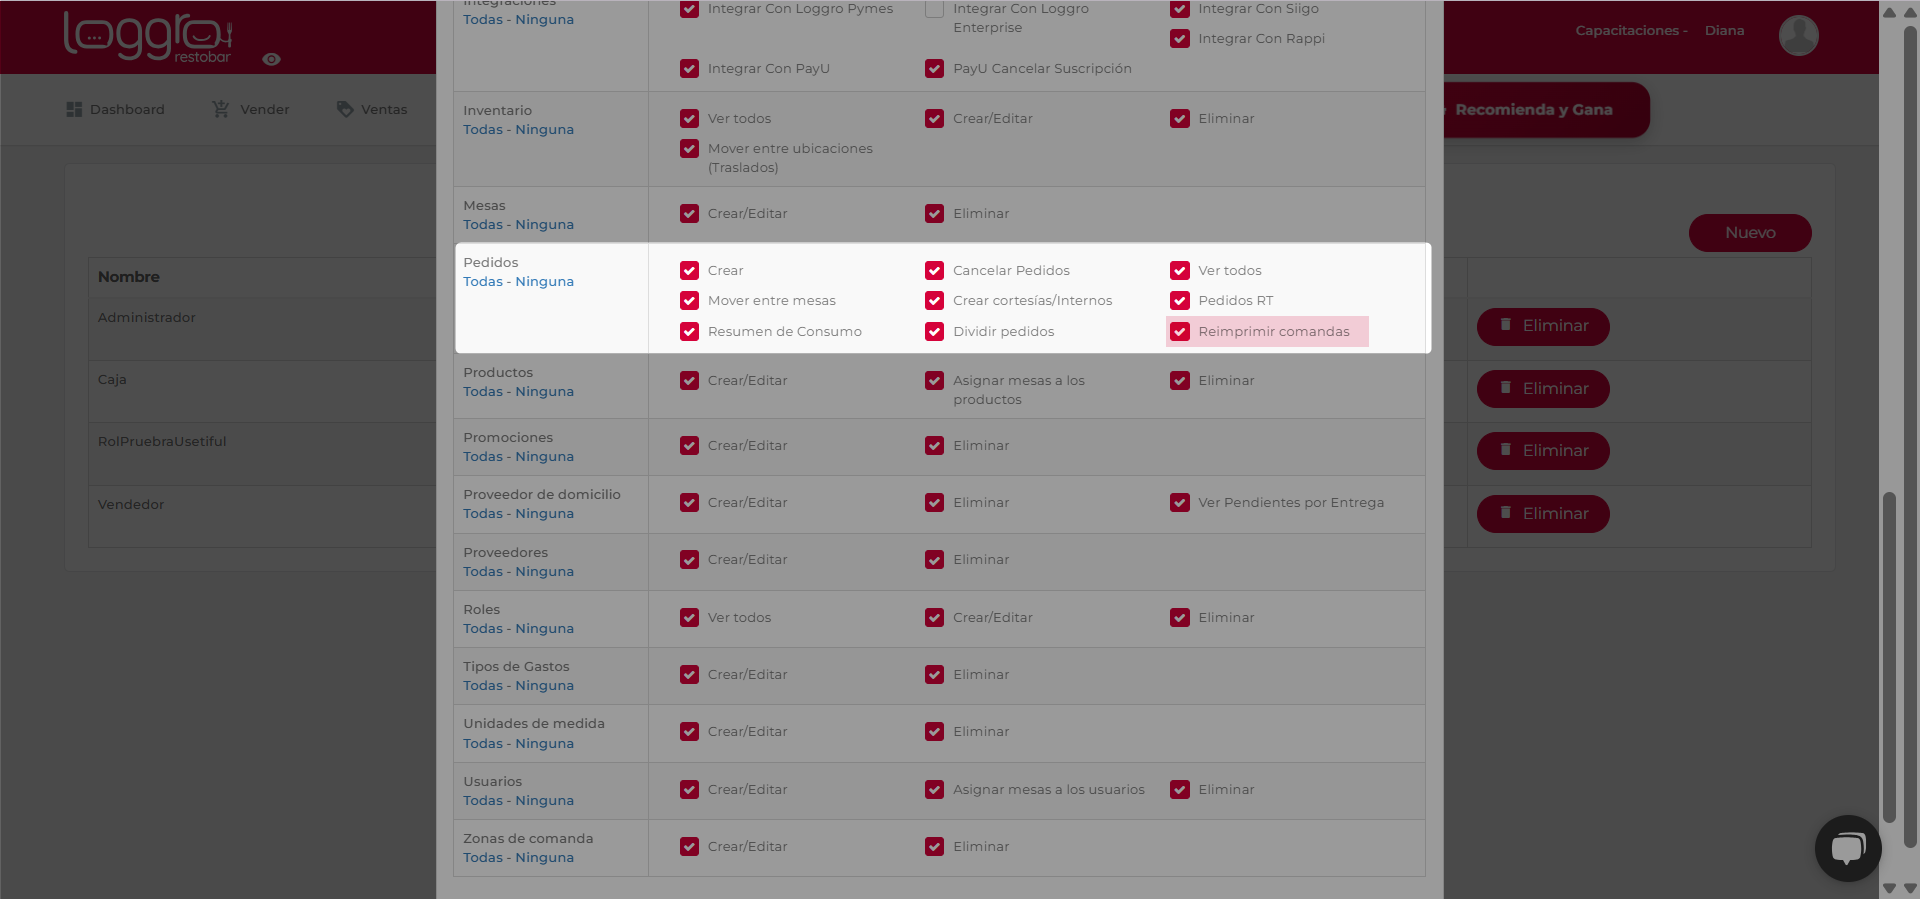Image resolution: width=1920 pixels, height=899 pixels.
Task: Click the eye icon under the Loggro logo
Action: (271, 59)
